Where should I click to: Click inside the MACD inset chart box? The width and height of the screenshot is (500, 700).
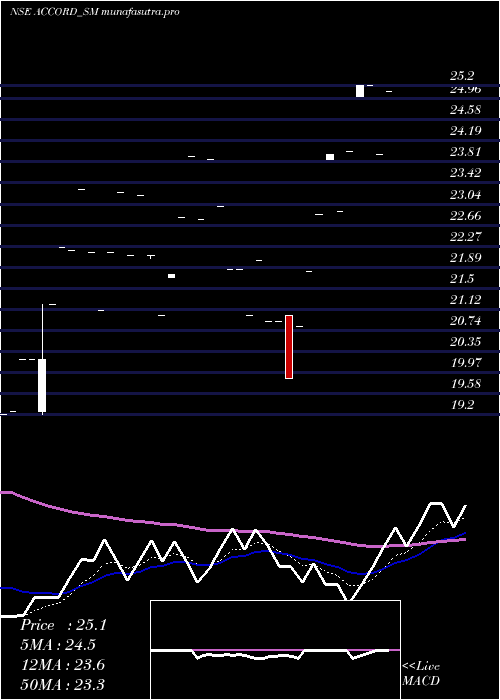click(275, 650)
